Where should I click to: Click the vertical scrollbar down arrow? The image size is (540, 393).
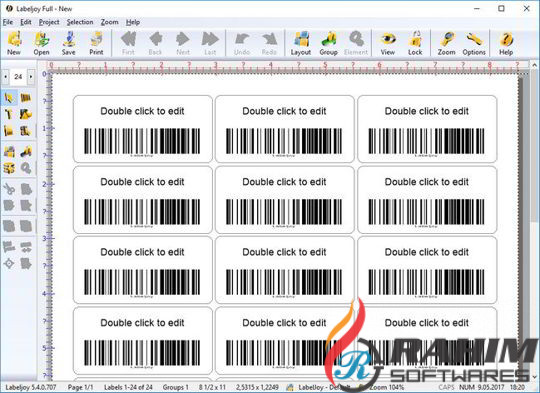(x=534, y=376)
